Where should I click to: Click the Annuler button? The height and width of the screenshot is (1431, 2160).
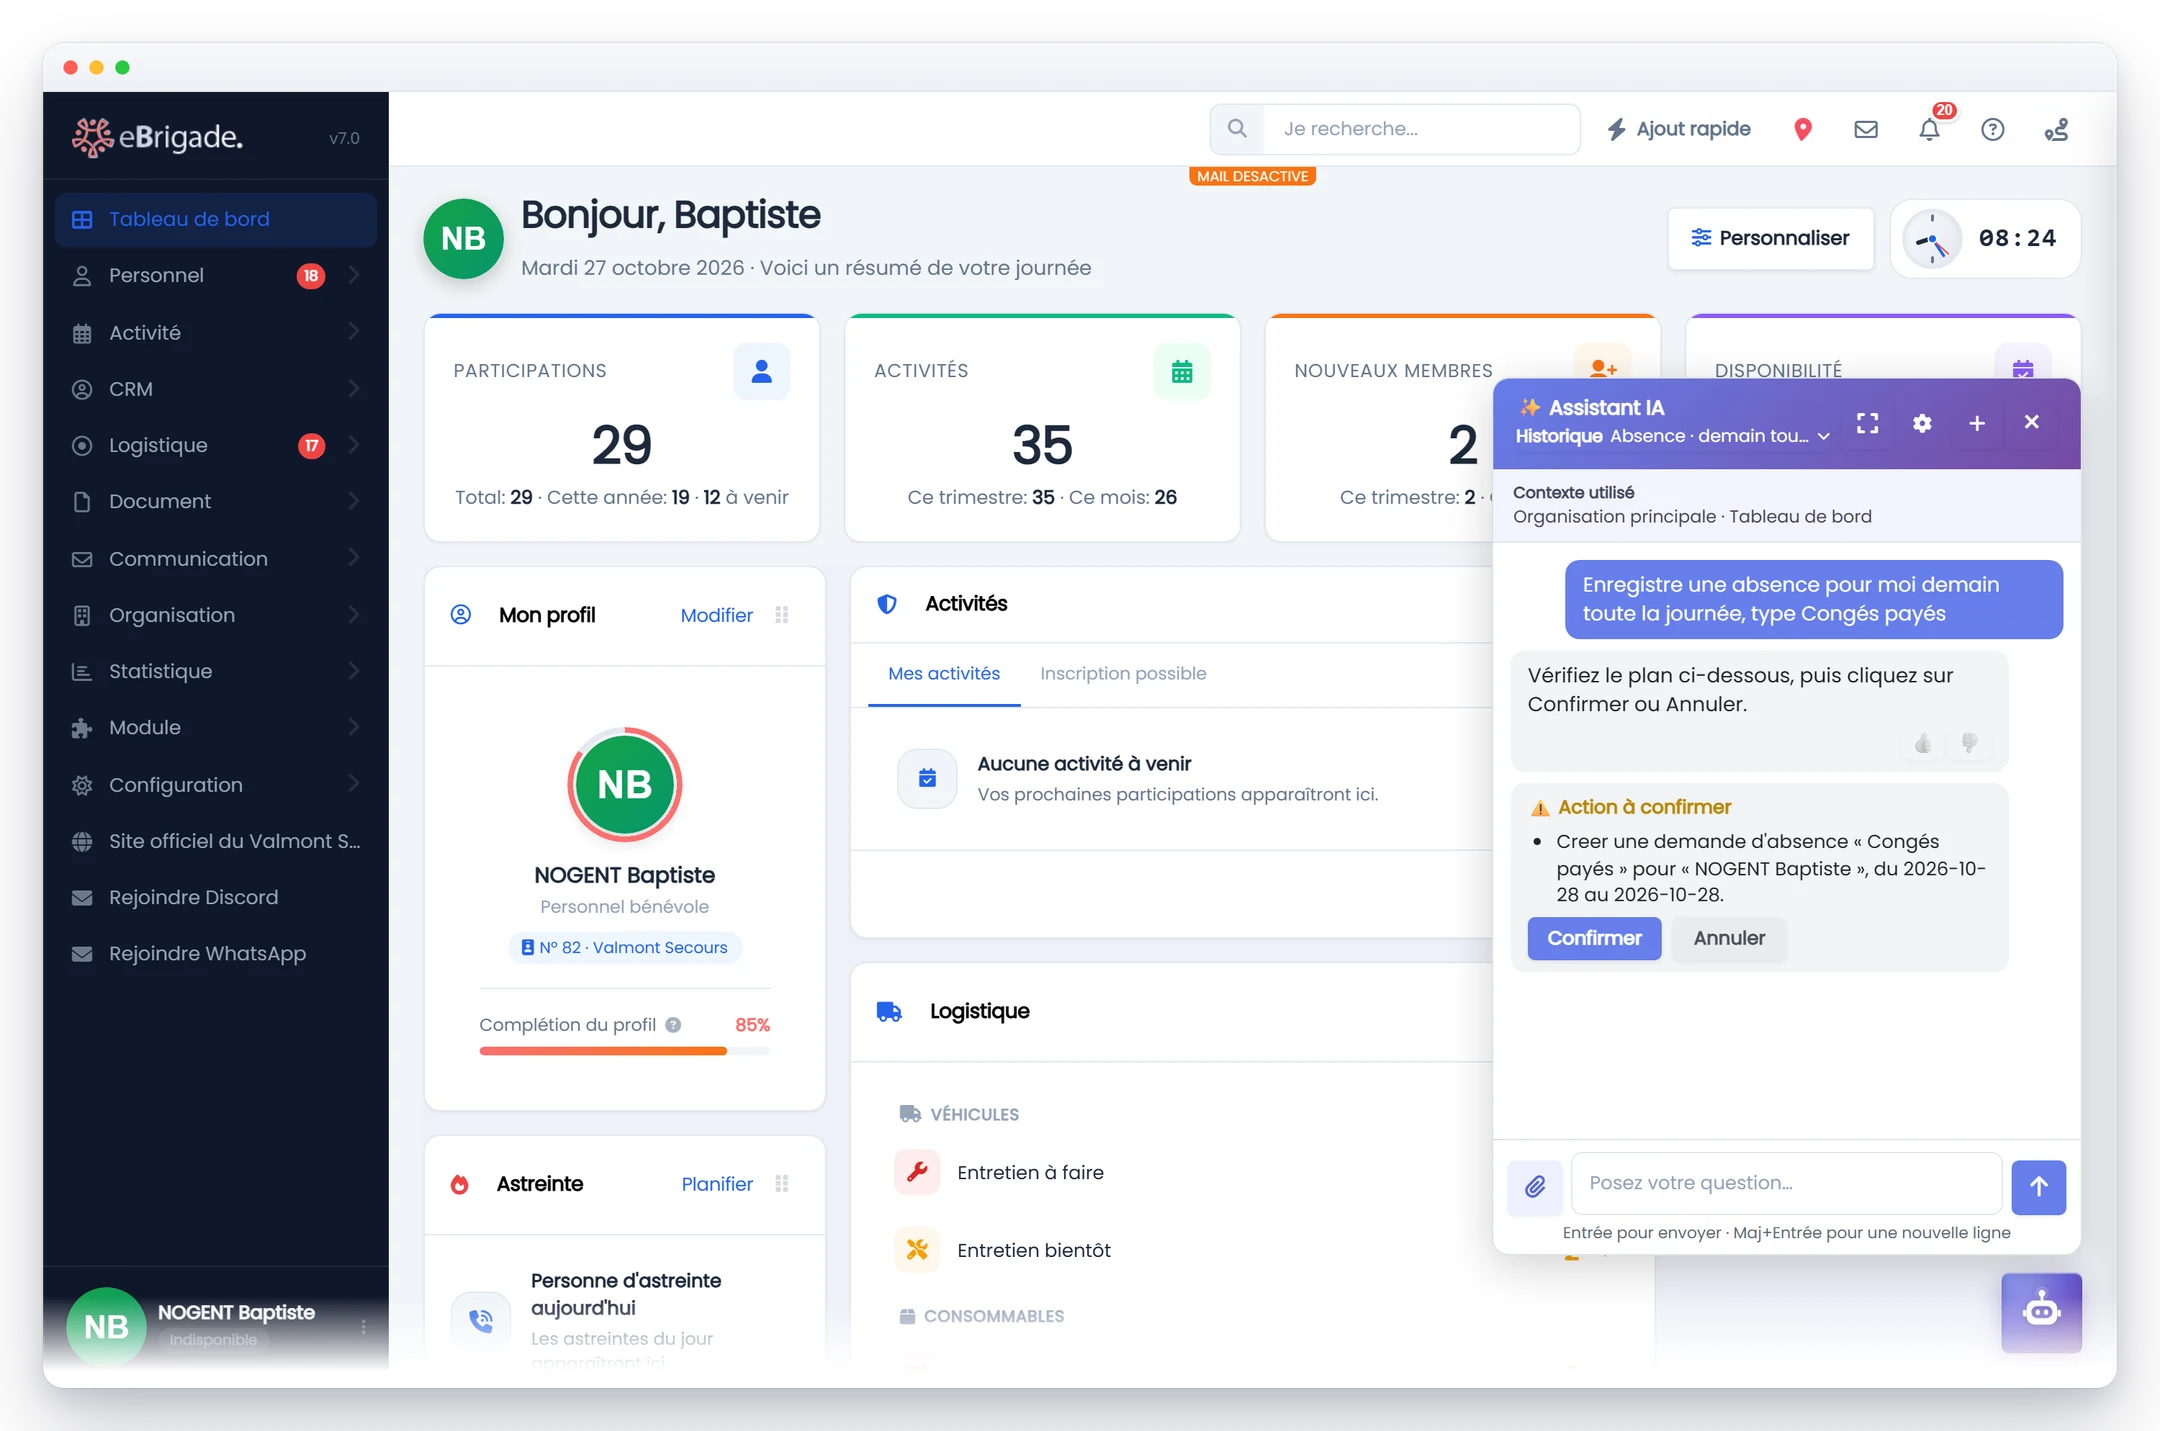tap(1728, 938)
